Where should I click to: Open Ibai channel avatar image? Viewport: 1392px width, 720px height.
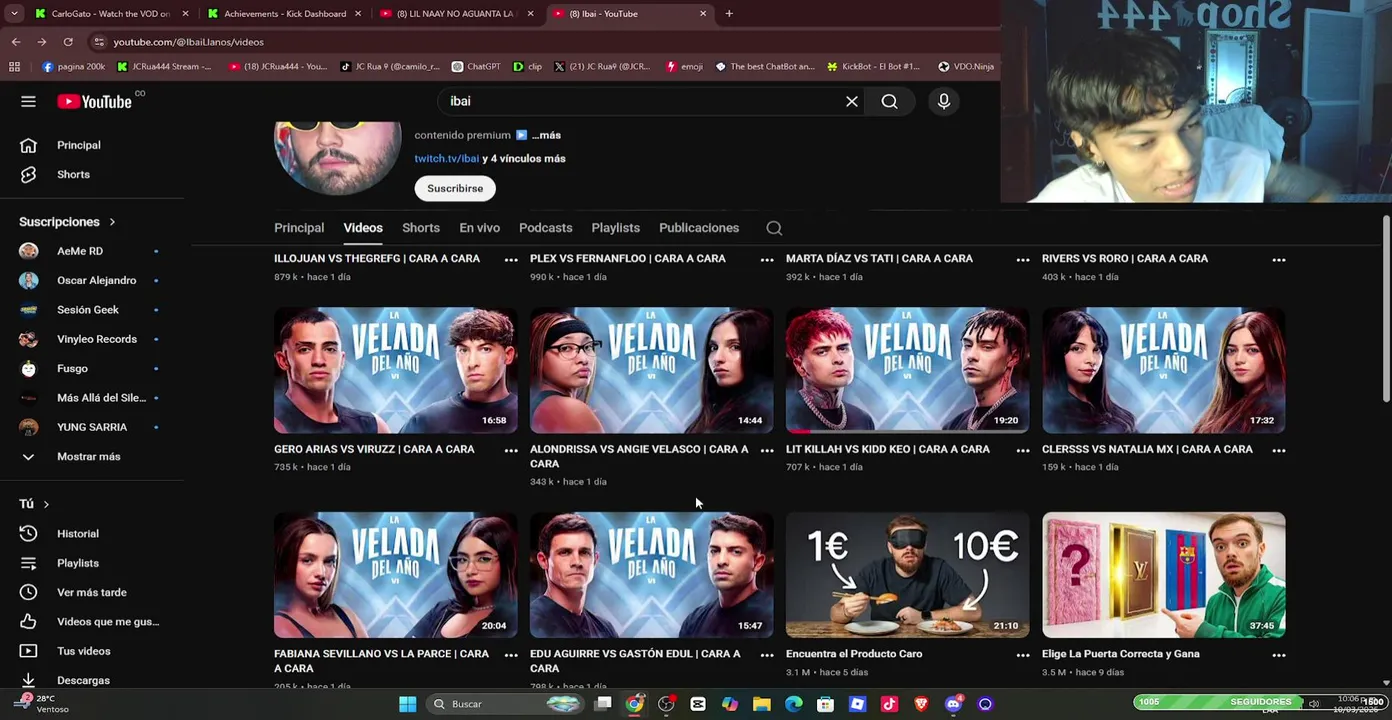338,158
